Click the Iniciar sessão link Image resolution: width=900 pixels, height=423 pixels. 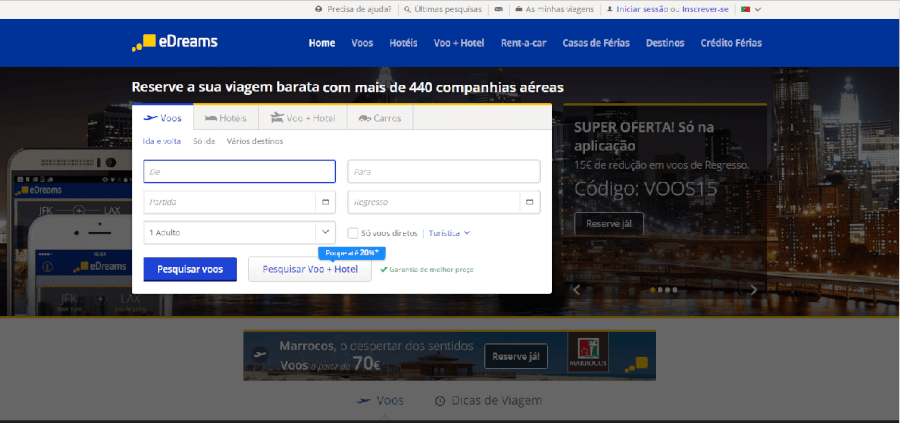pyautogui.click(x=642, y=9)
